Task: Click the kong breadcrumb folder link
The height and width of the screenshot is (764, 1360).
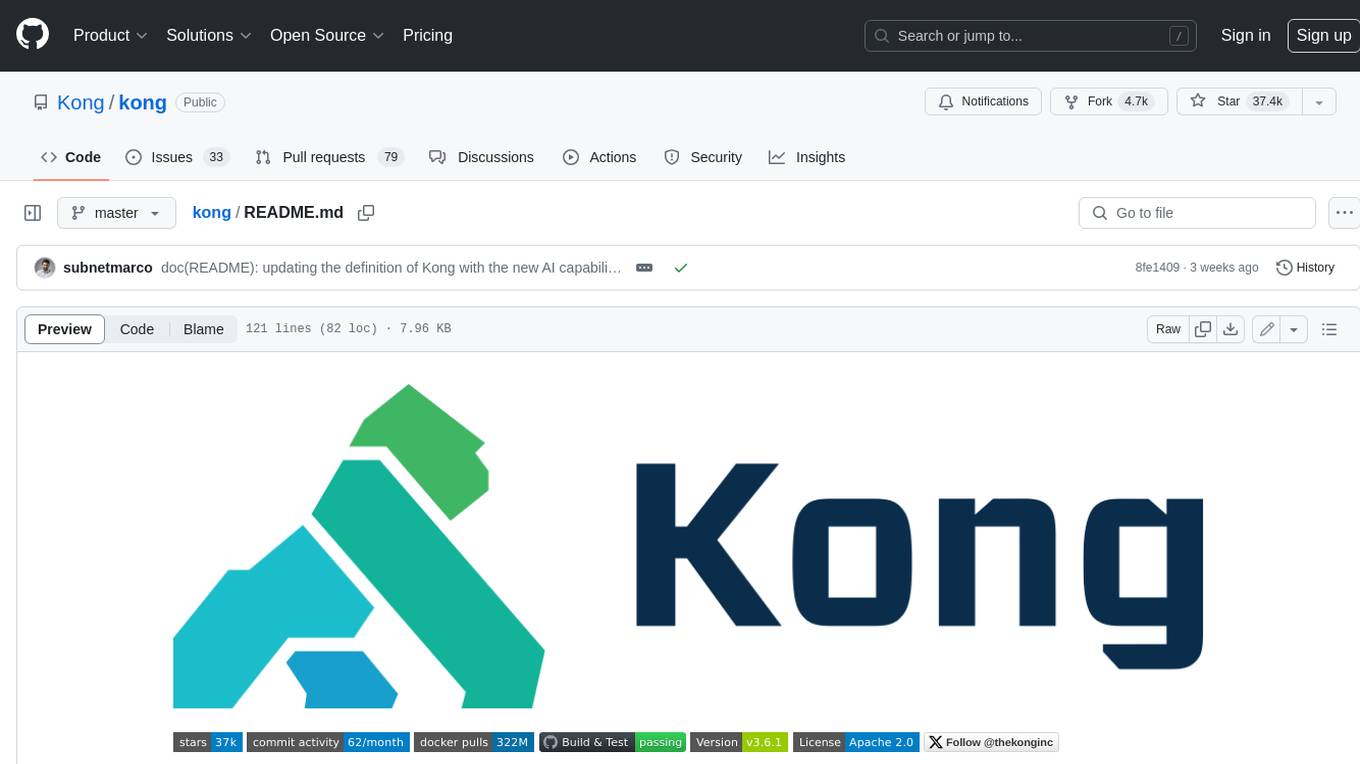Action: [211, 212]
